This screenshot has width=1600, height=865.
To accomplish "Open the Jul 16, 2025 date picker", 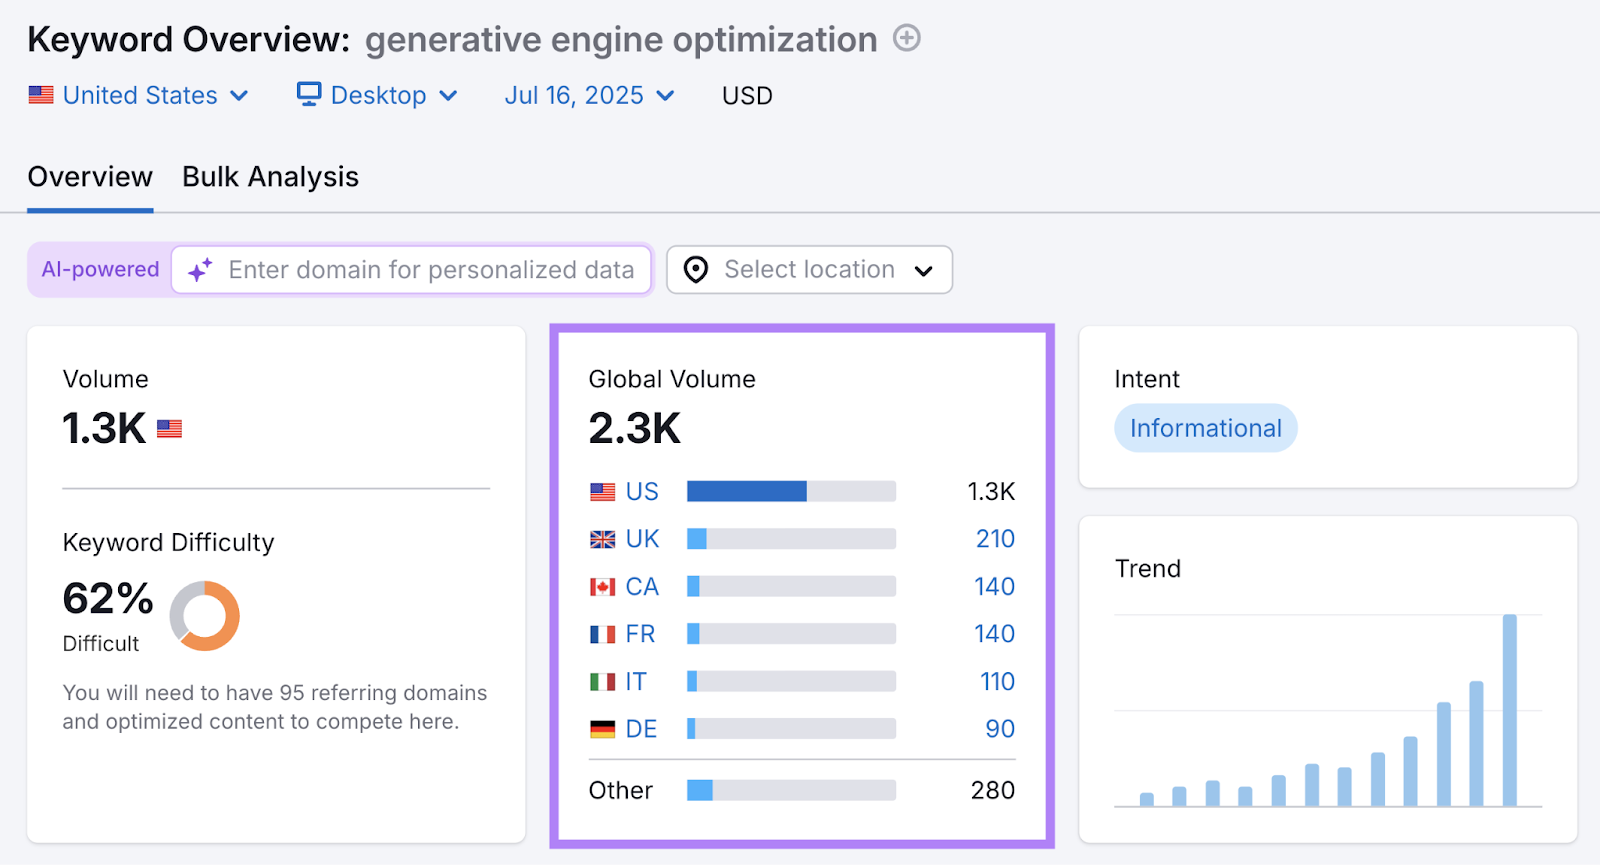I will (589, 95).
